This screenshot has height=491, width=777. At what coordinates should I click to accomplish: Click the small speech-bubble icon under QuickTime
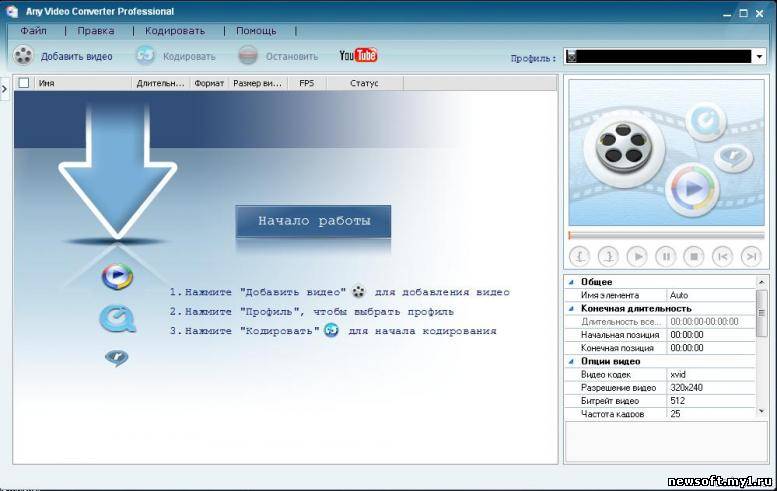(x=117, y=357)
